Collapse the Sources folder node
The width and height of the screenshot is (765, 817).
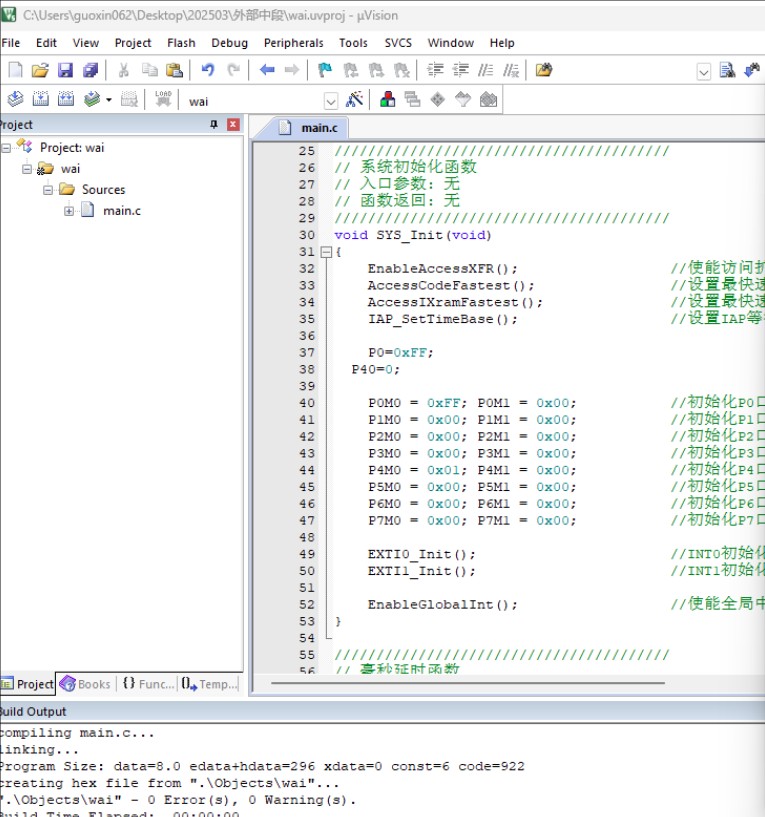pos(47,190)
